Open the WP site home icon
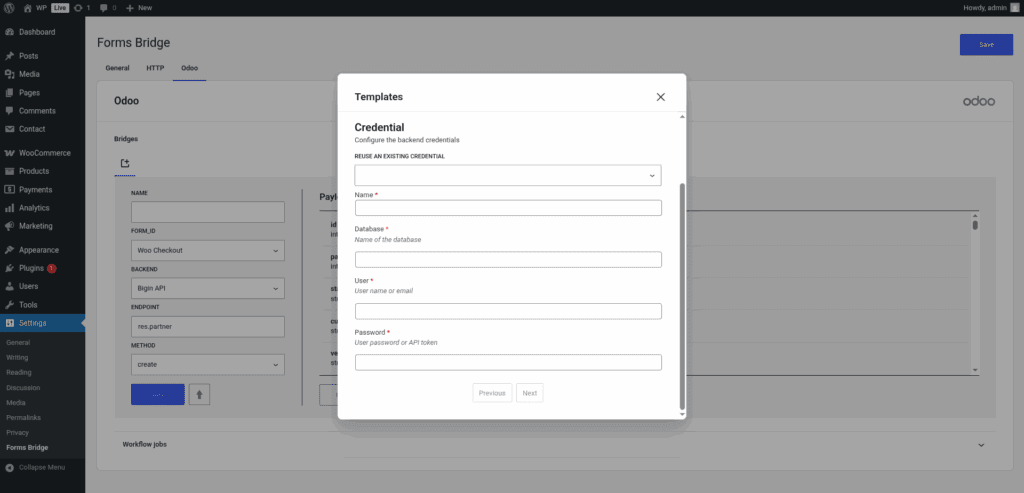 click(x=27, y=8)
